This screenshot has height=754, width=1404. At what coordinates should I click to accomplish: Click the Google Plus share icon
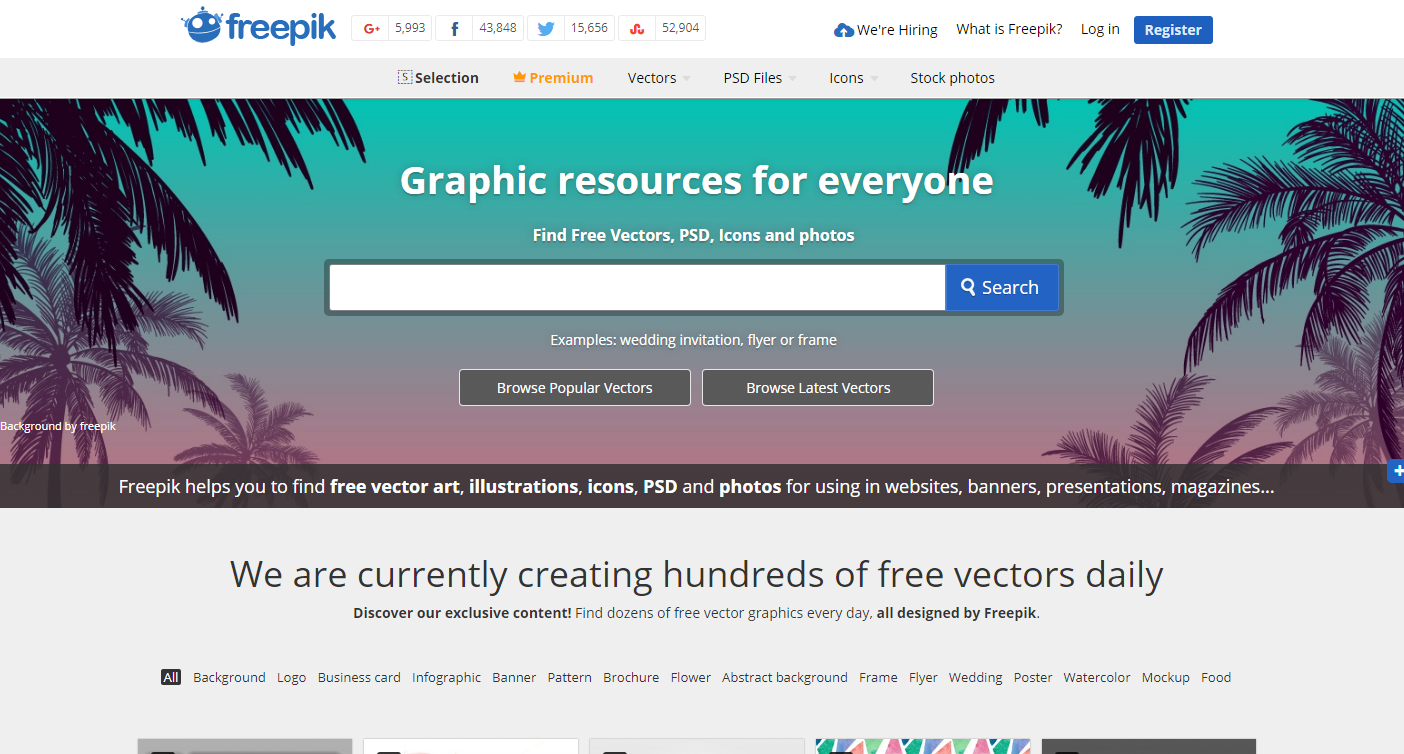click(x=372, y=29)
